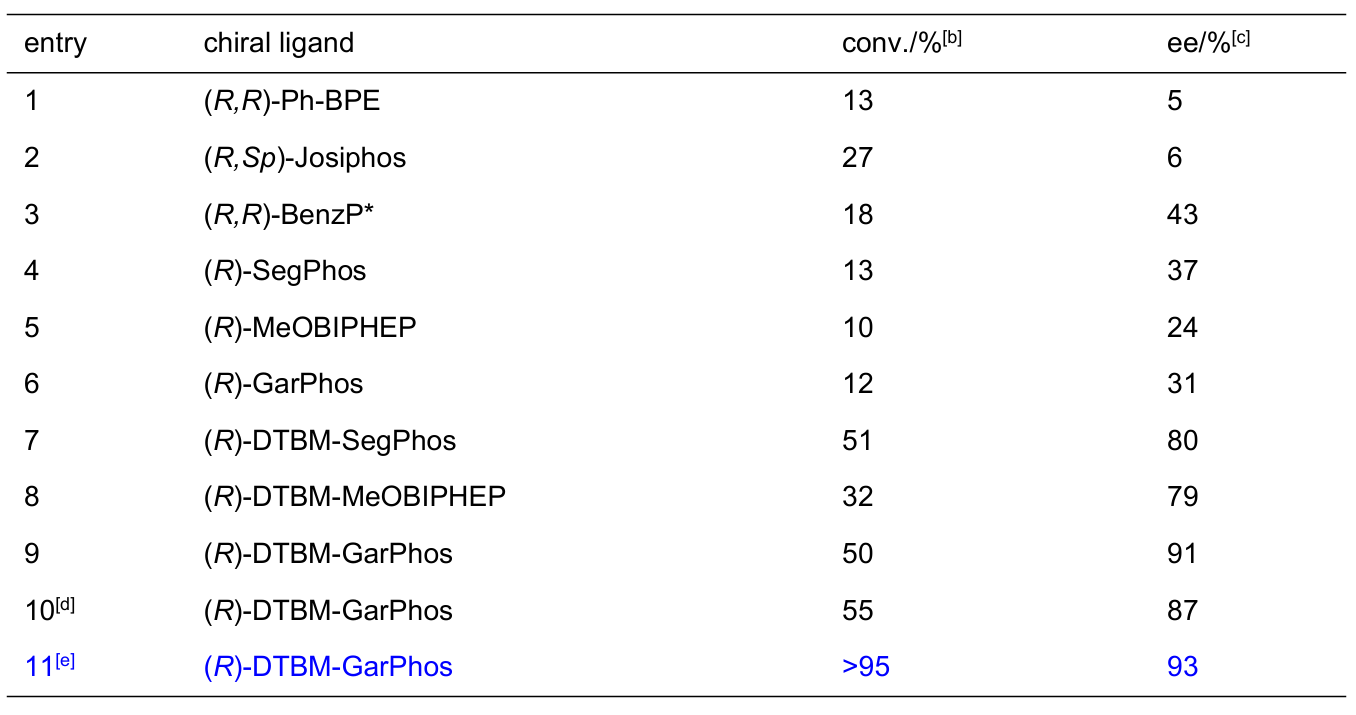Image resolution: width=1356 pixels, height=715 pixels.
Task: Click the blue >95 conversion value
Action: click(x=866, y=667)
